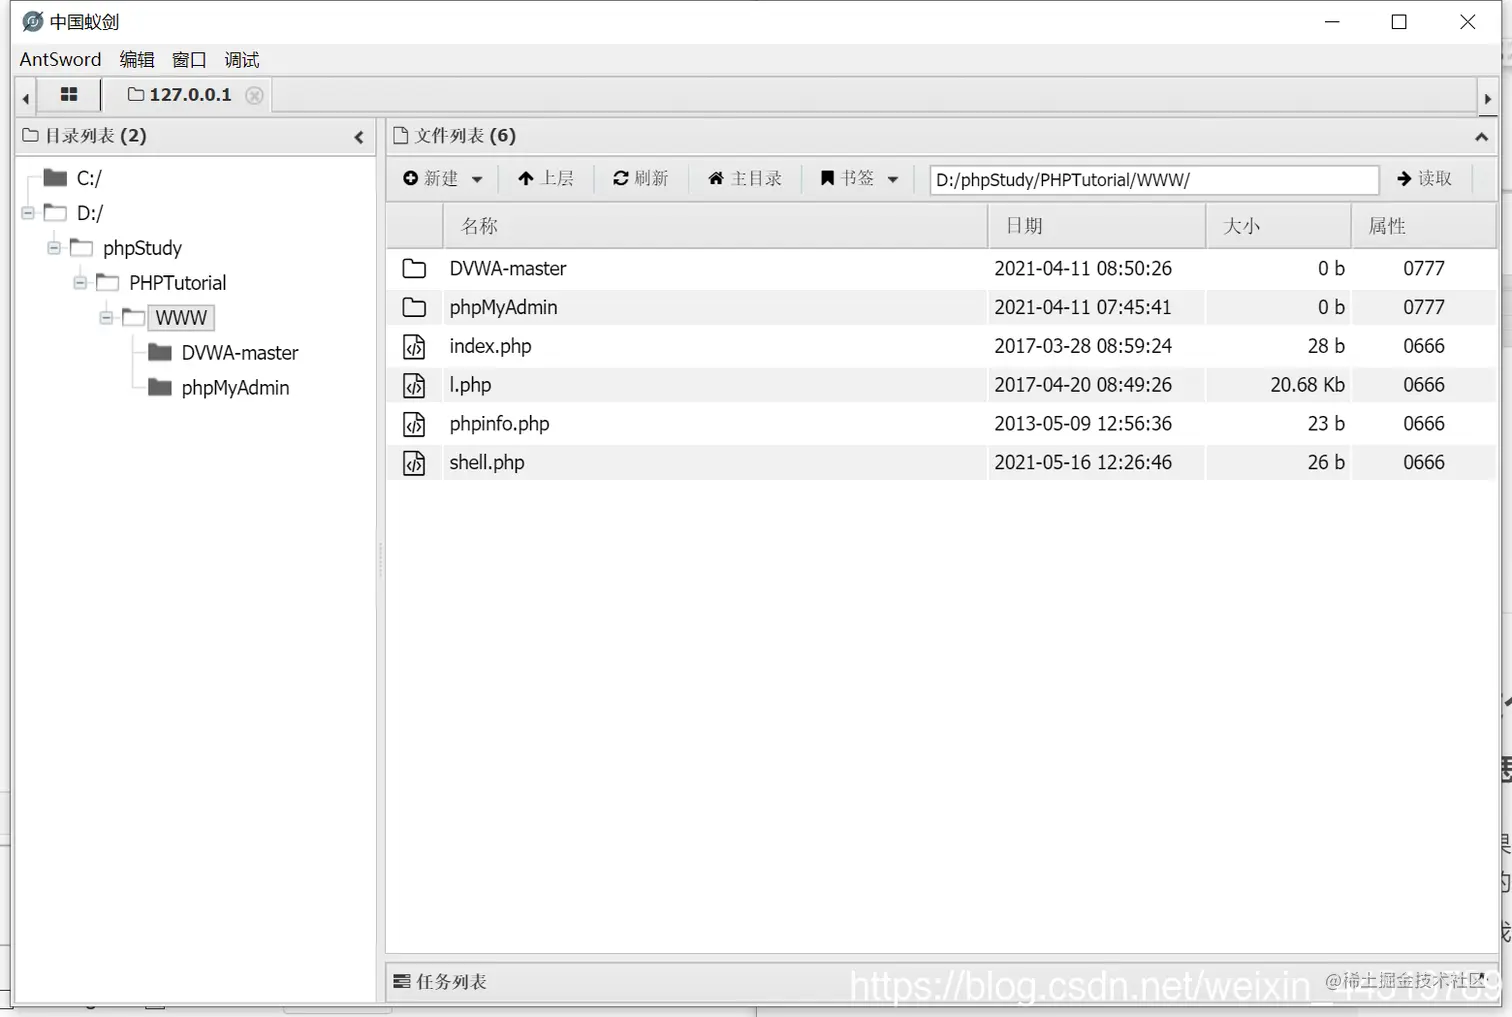Screen dimensions: 1512x1017
Task: Select the D:/ drive in tree
Action: point(90,213)
